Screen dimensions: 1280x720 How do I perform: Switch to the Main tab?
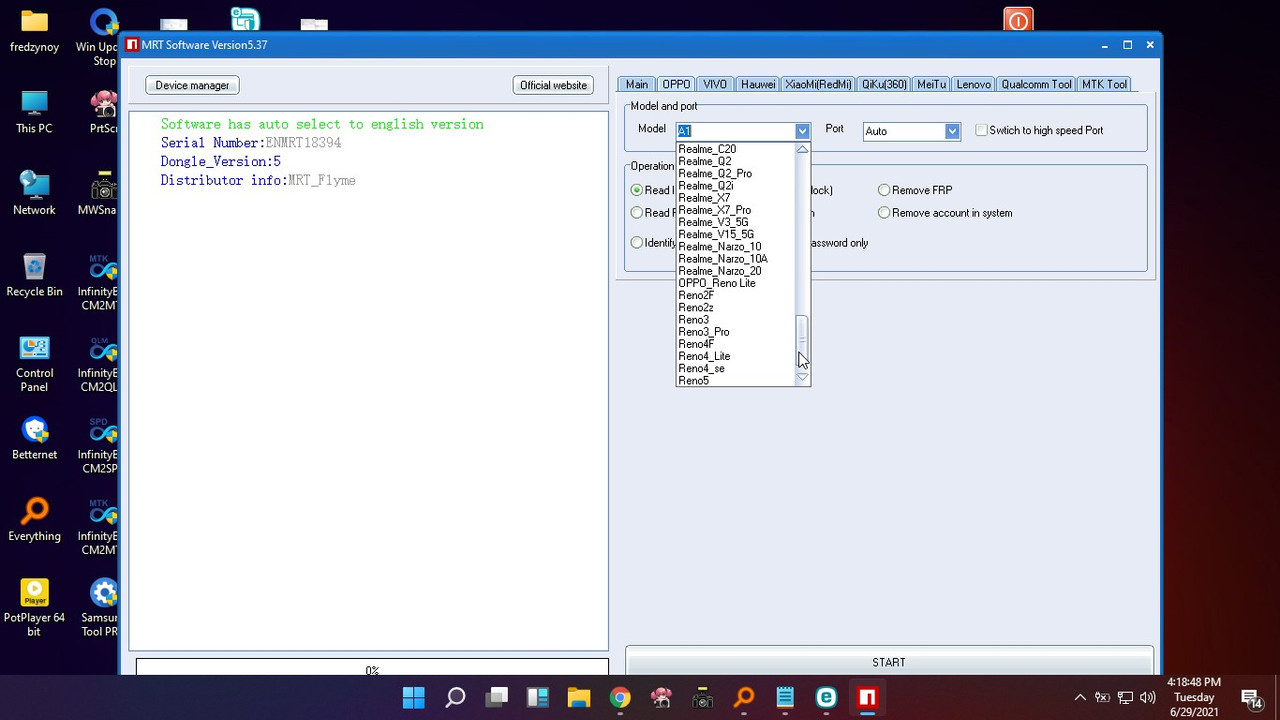pos(637,85)
